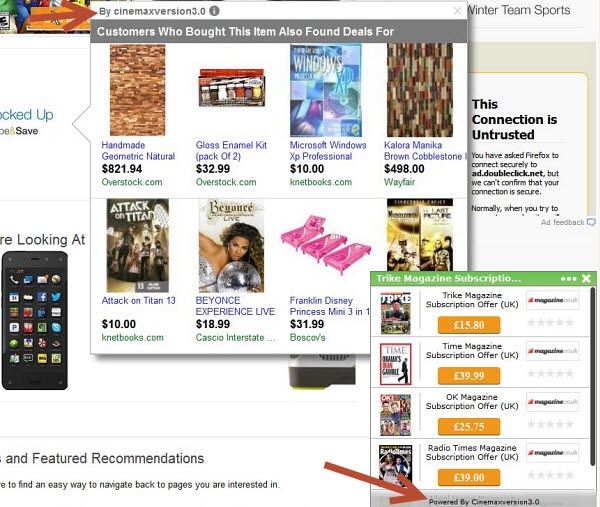Click the pink Franklin Disney Princess product image
600x507 pixels.
point(325,245)
